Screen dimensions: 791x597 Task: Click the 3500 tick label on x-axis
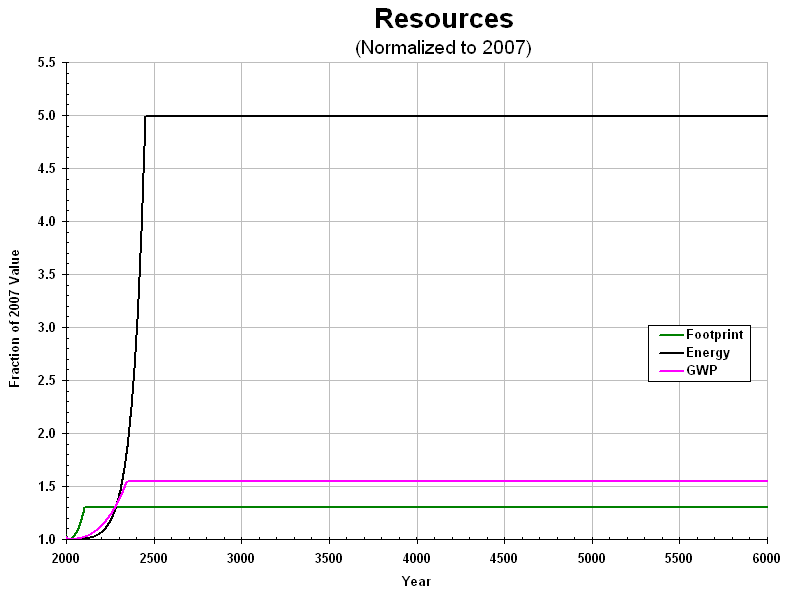point(329,558)
